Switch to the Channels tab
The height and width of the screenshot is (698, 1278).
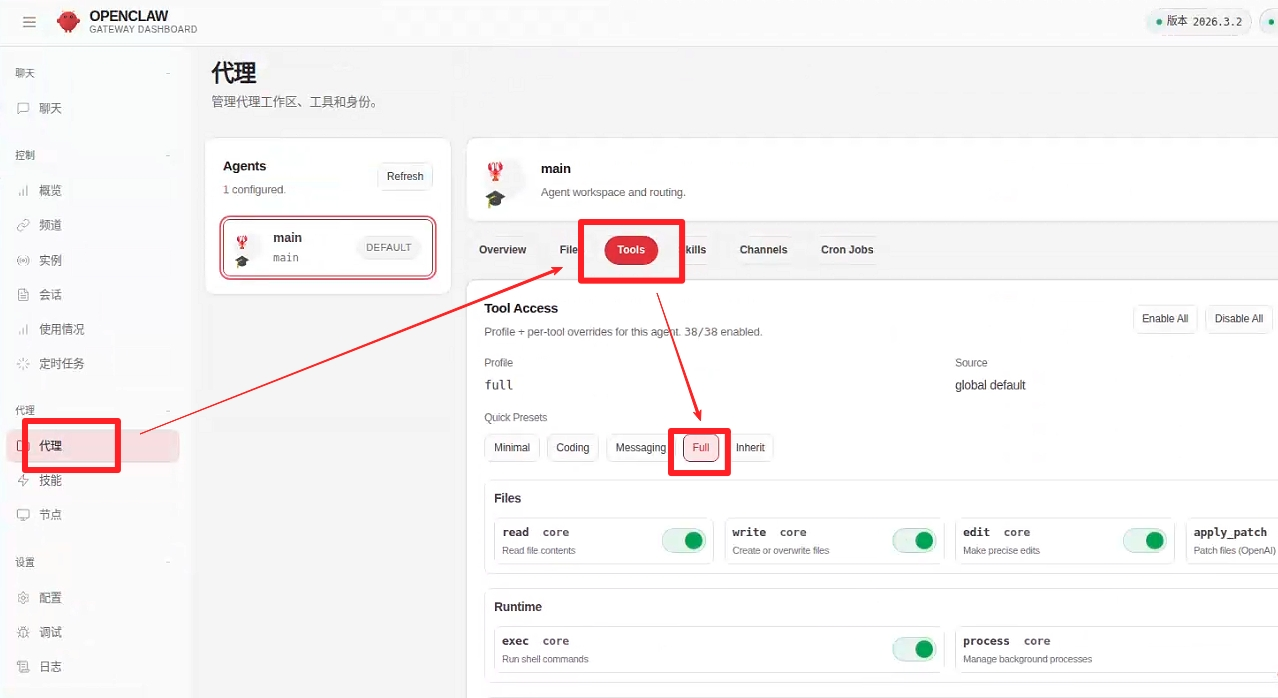(763, 250)
